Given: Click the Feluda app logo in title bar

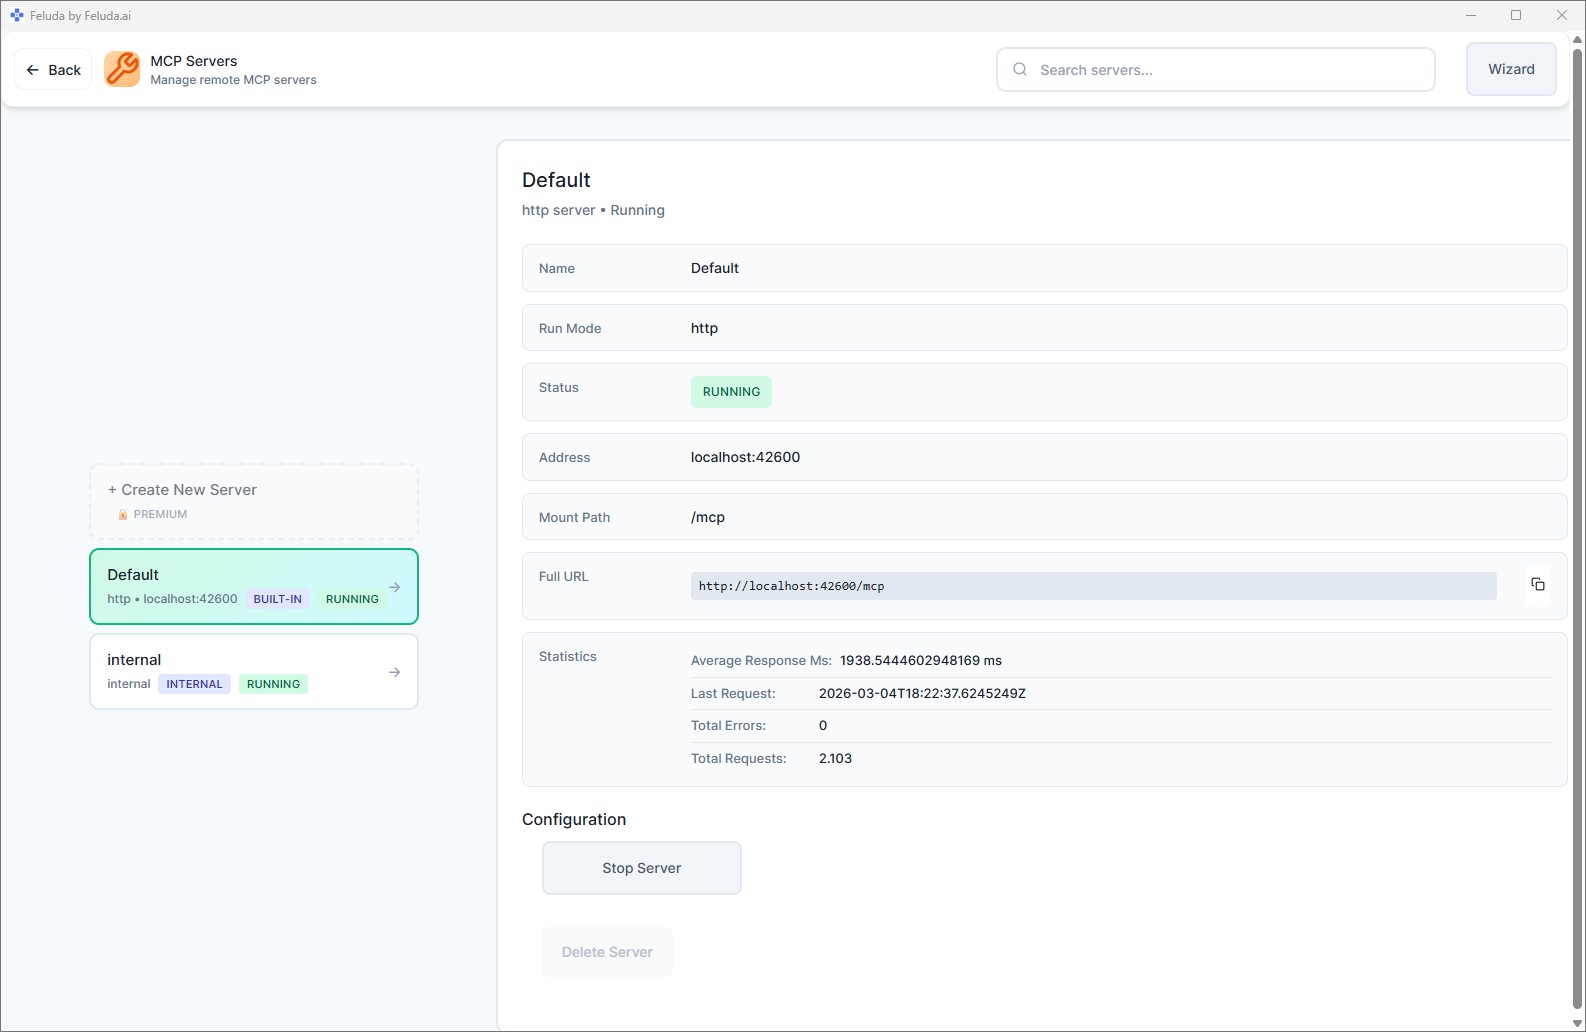Looking at the screenshot, I should coord(16,15).
